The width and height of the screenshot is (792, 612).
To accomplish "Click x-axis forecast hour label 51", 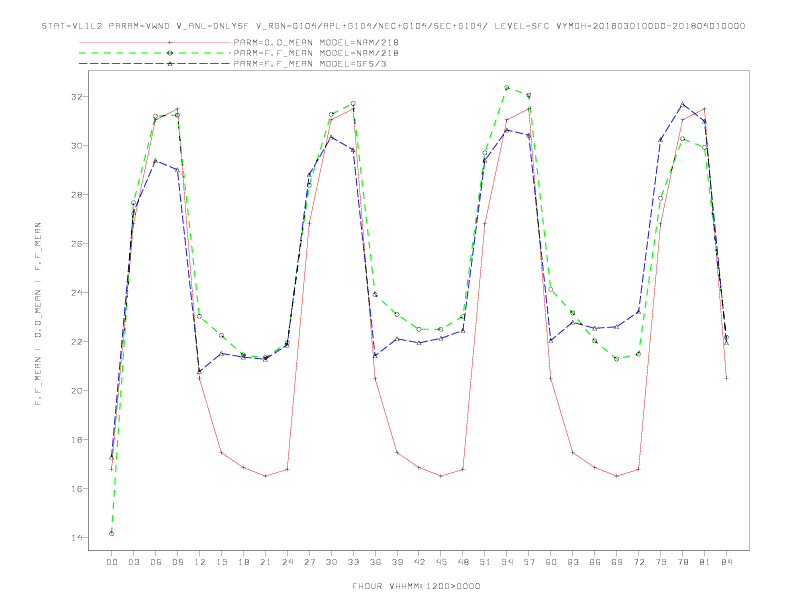I will pyautogui.click(x=485, y=562).
